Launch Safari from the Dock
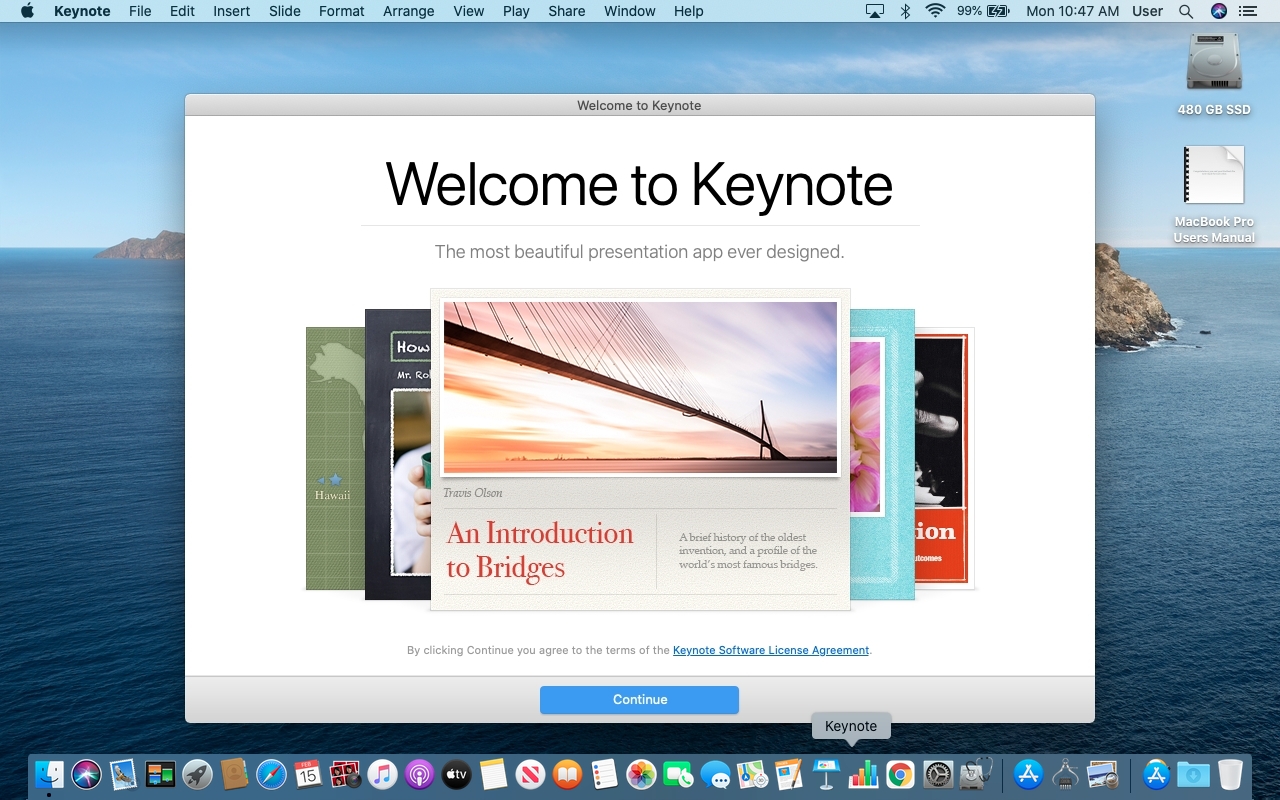Screen dimensions: 1280x800 tap(271, 774)
